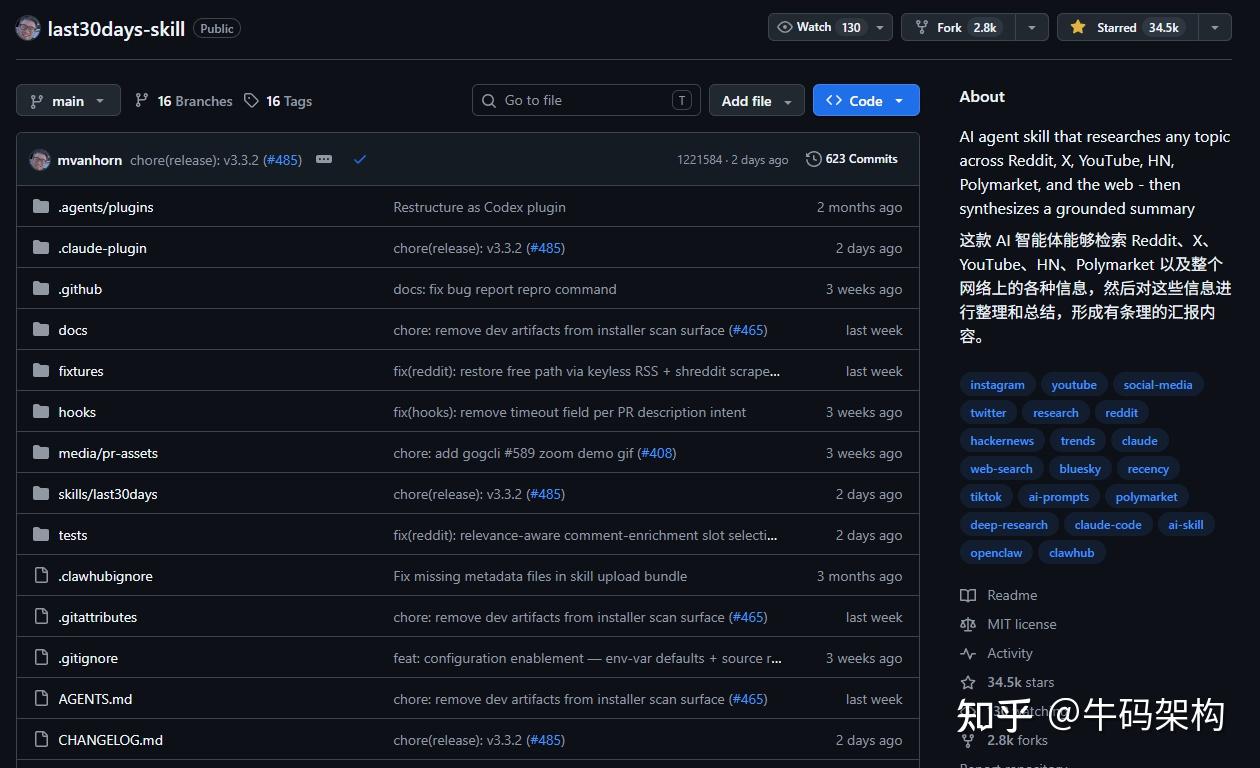The image size is (1260, 768).
Task: Expand commit message ellipsis button
Action: click(x=324, y=159)
